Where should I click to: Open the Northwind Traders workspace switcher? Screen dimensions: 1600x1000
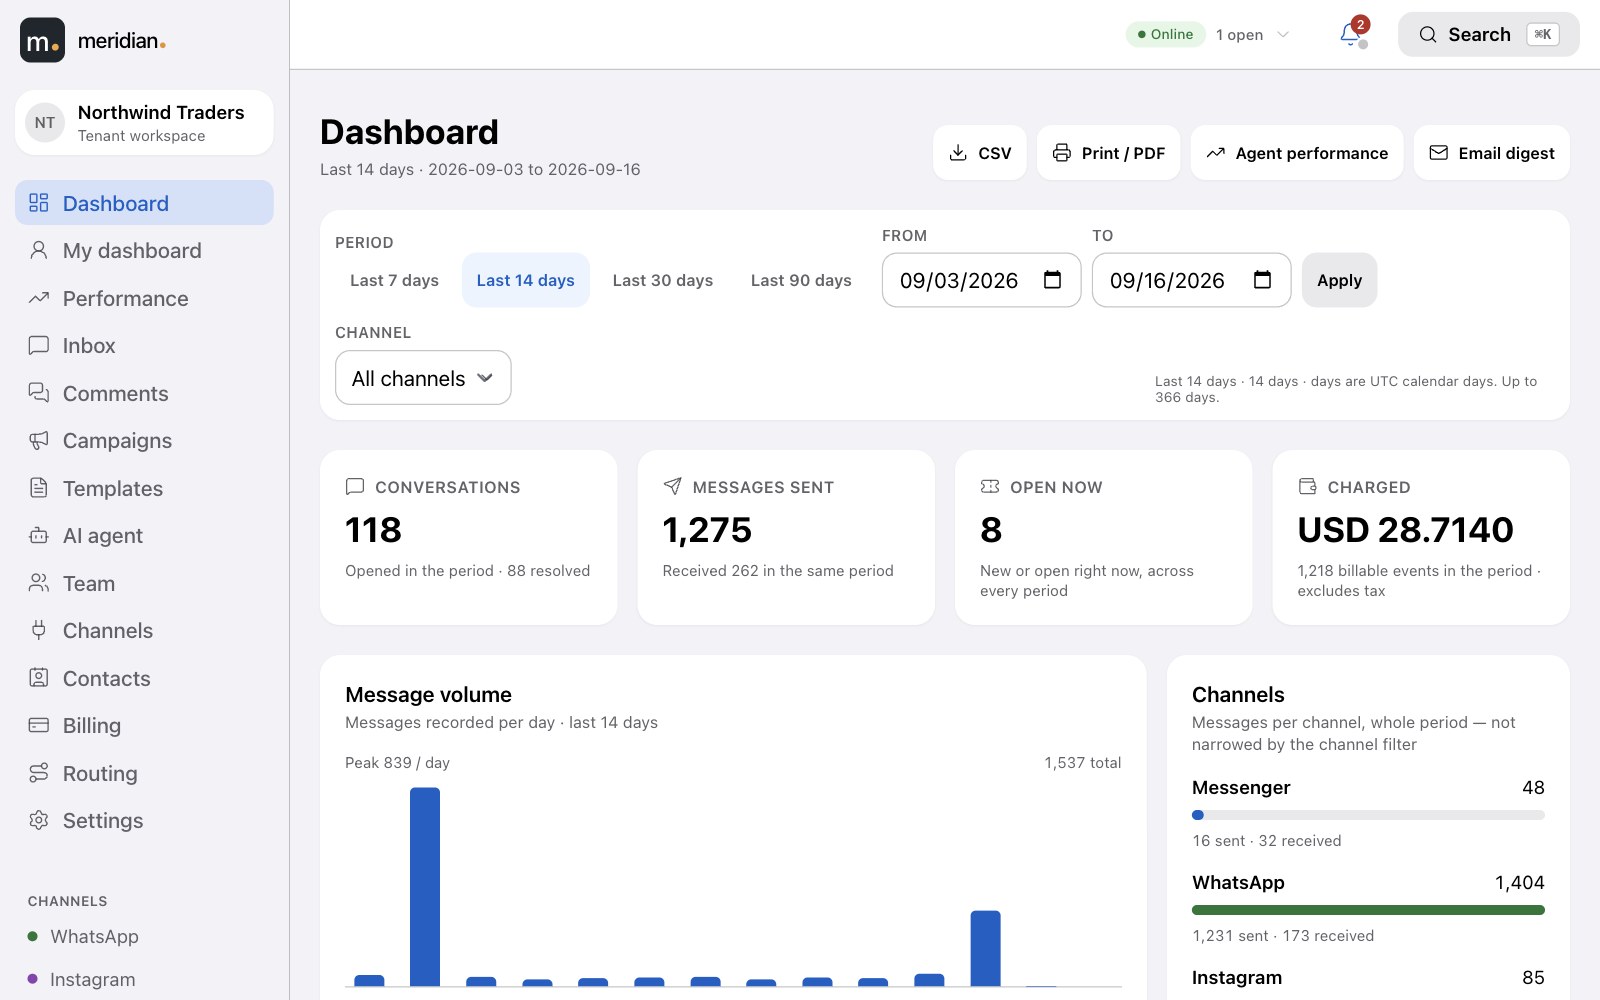point(144,123)
